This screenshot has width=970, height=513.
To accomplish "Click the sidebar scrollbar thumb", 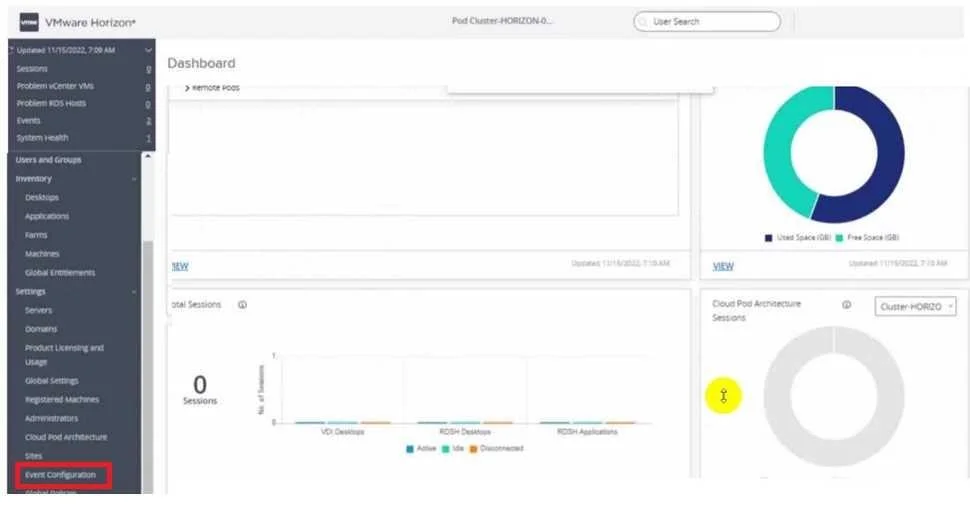I will (x=147, y=365).
